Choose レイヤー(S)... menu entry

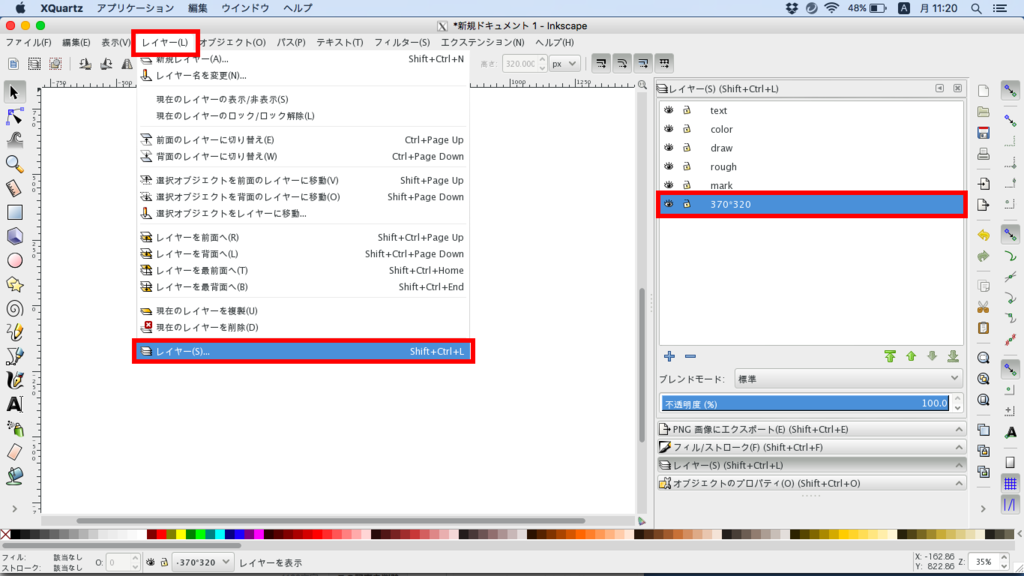click(304, 351)
